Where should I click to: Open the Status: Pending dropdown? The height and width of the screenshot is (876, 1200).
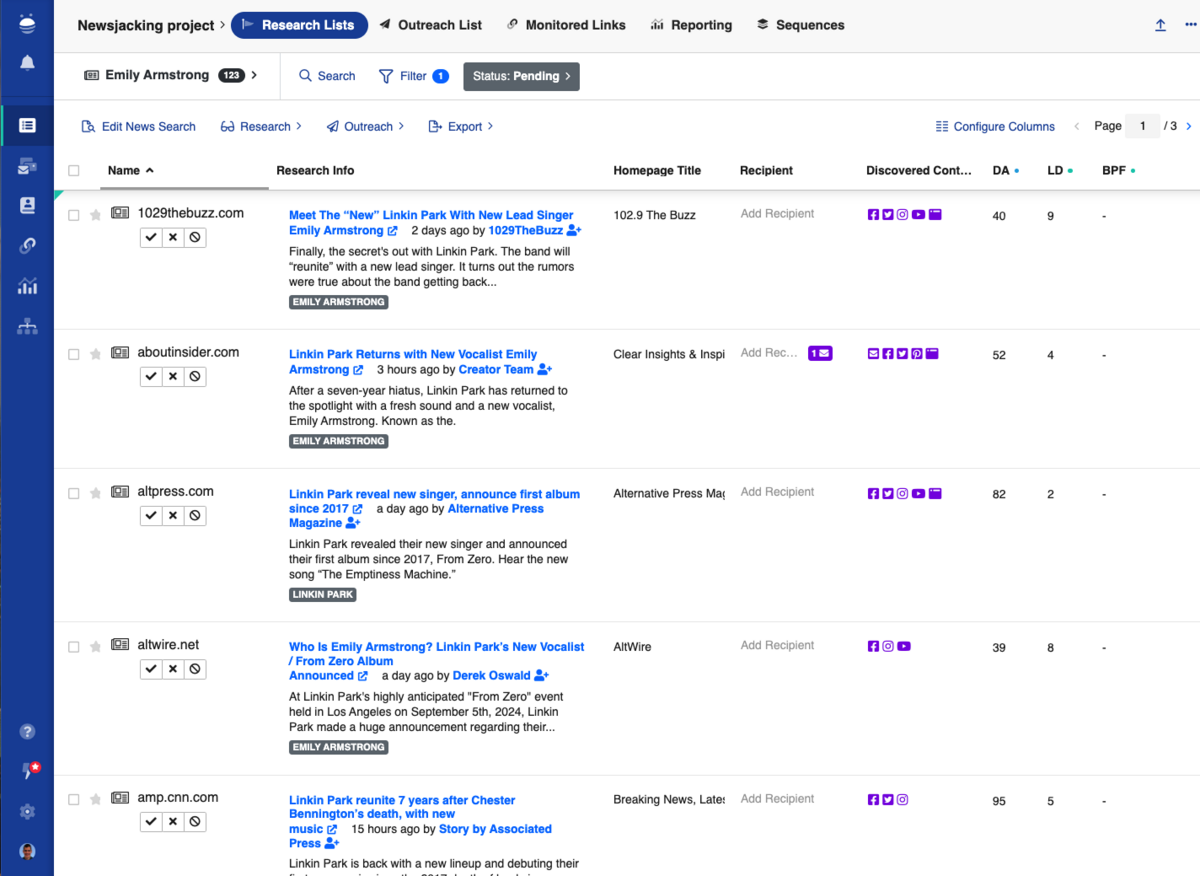tap(521, 76)
